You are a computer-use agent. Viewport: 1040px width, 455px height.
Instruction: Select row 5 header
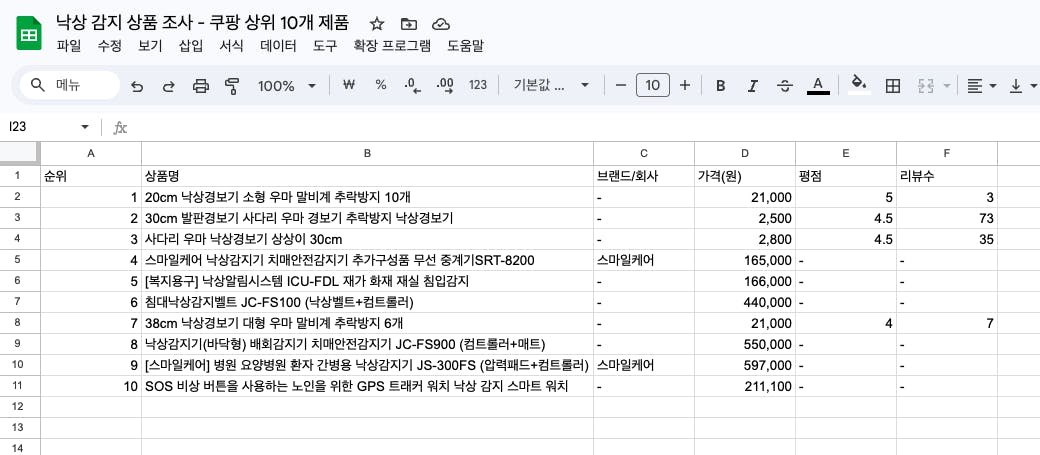[18, 260]
